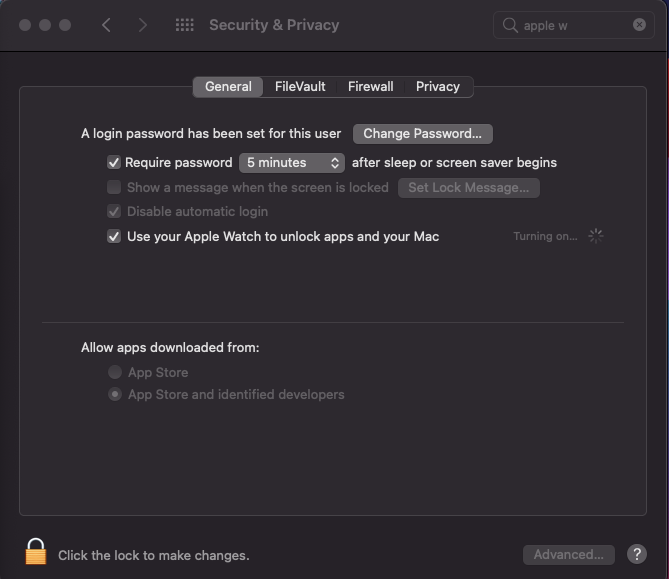Screen dimensions: 669x579
Task: Click the magnifying glass search icon
Action: click(510, 25)
